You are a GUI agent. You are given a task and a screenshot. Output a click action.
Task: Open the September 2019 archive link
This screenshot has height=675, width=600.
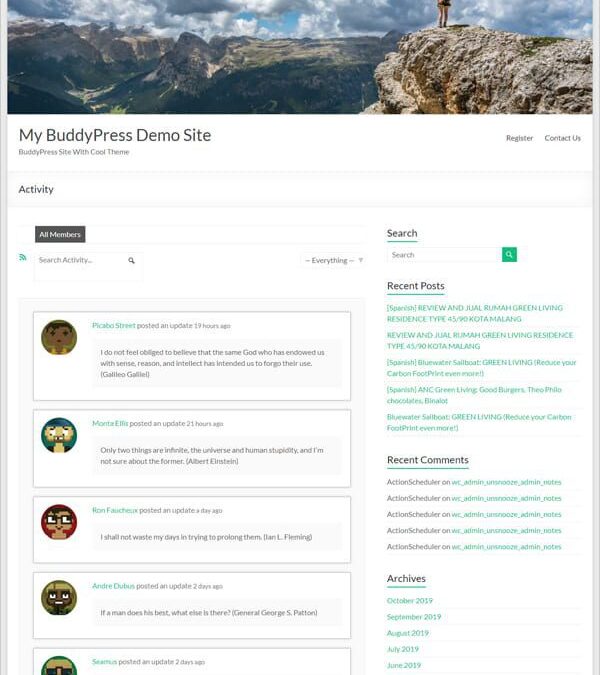click(414, 617)
